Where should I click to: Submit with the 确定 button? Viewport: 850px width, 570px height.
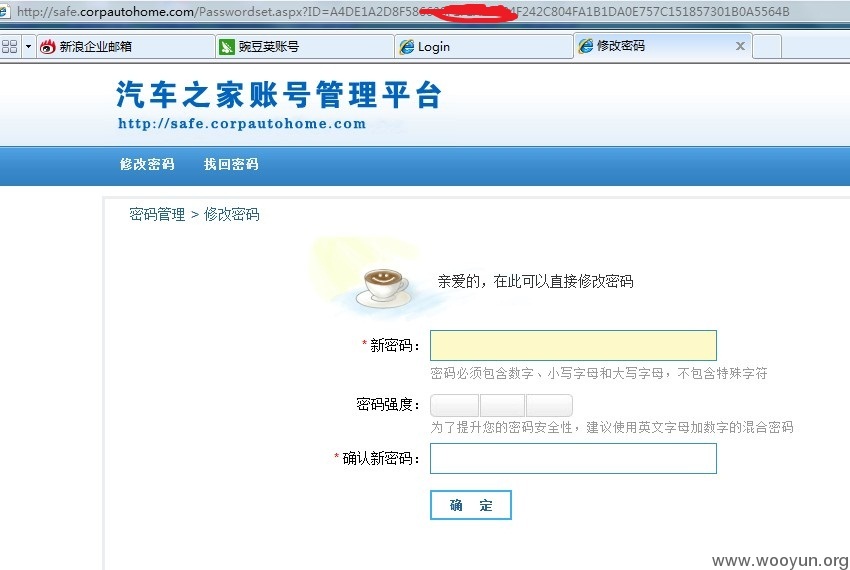click(471, 505)
